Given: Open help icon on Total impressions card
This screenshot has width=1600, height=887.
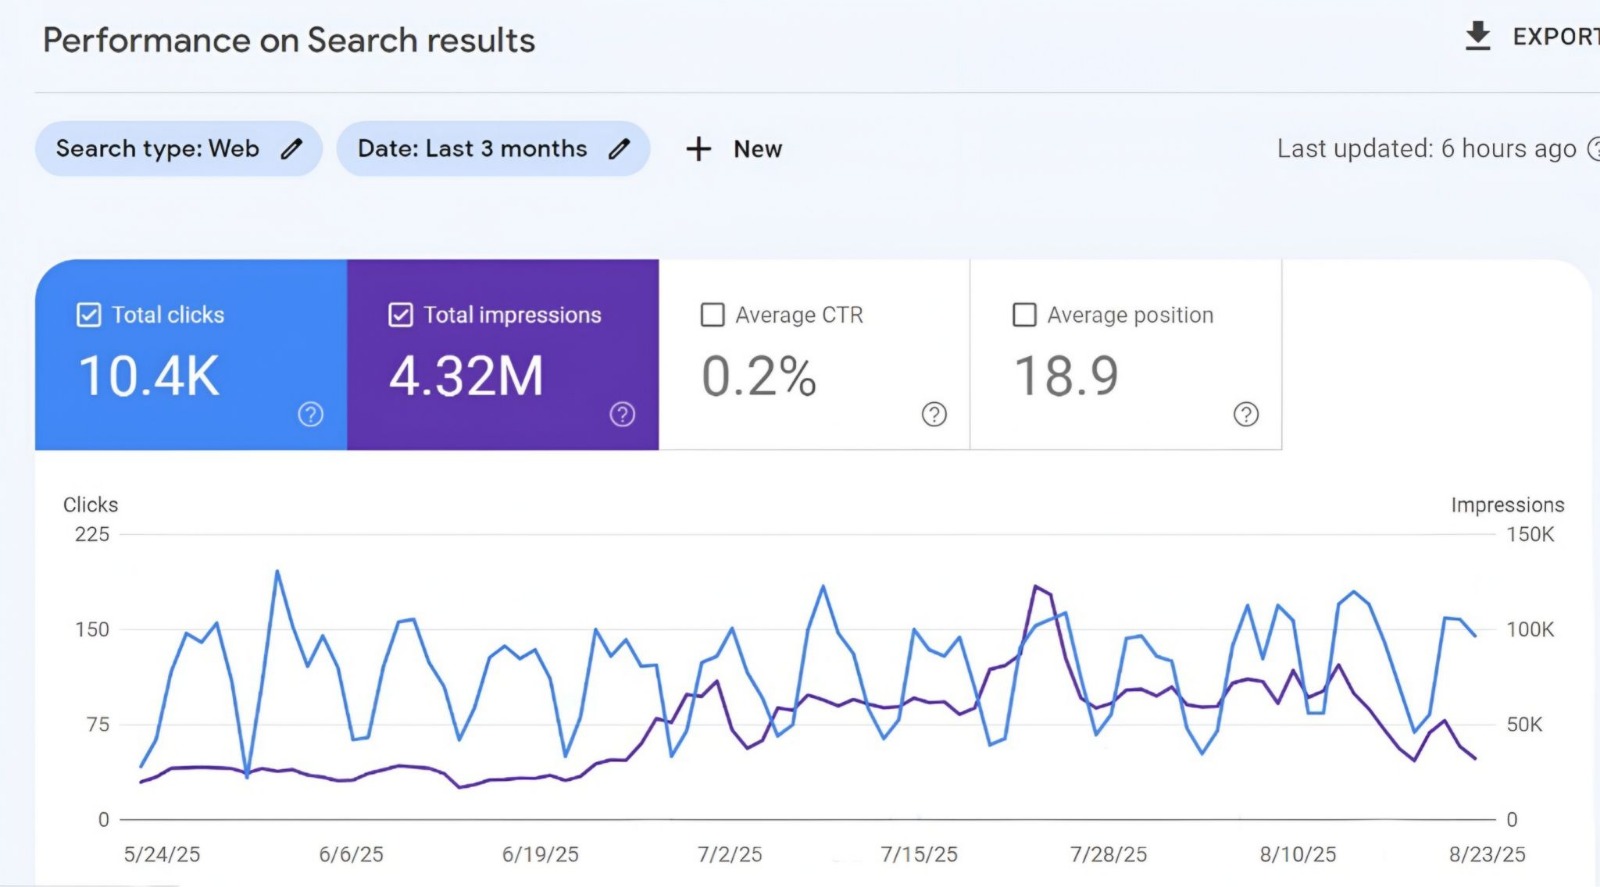Looking at the screenshot, I should [x=622, y=414].
